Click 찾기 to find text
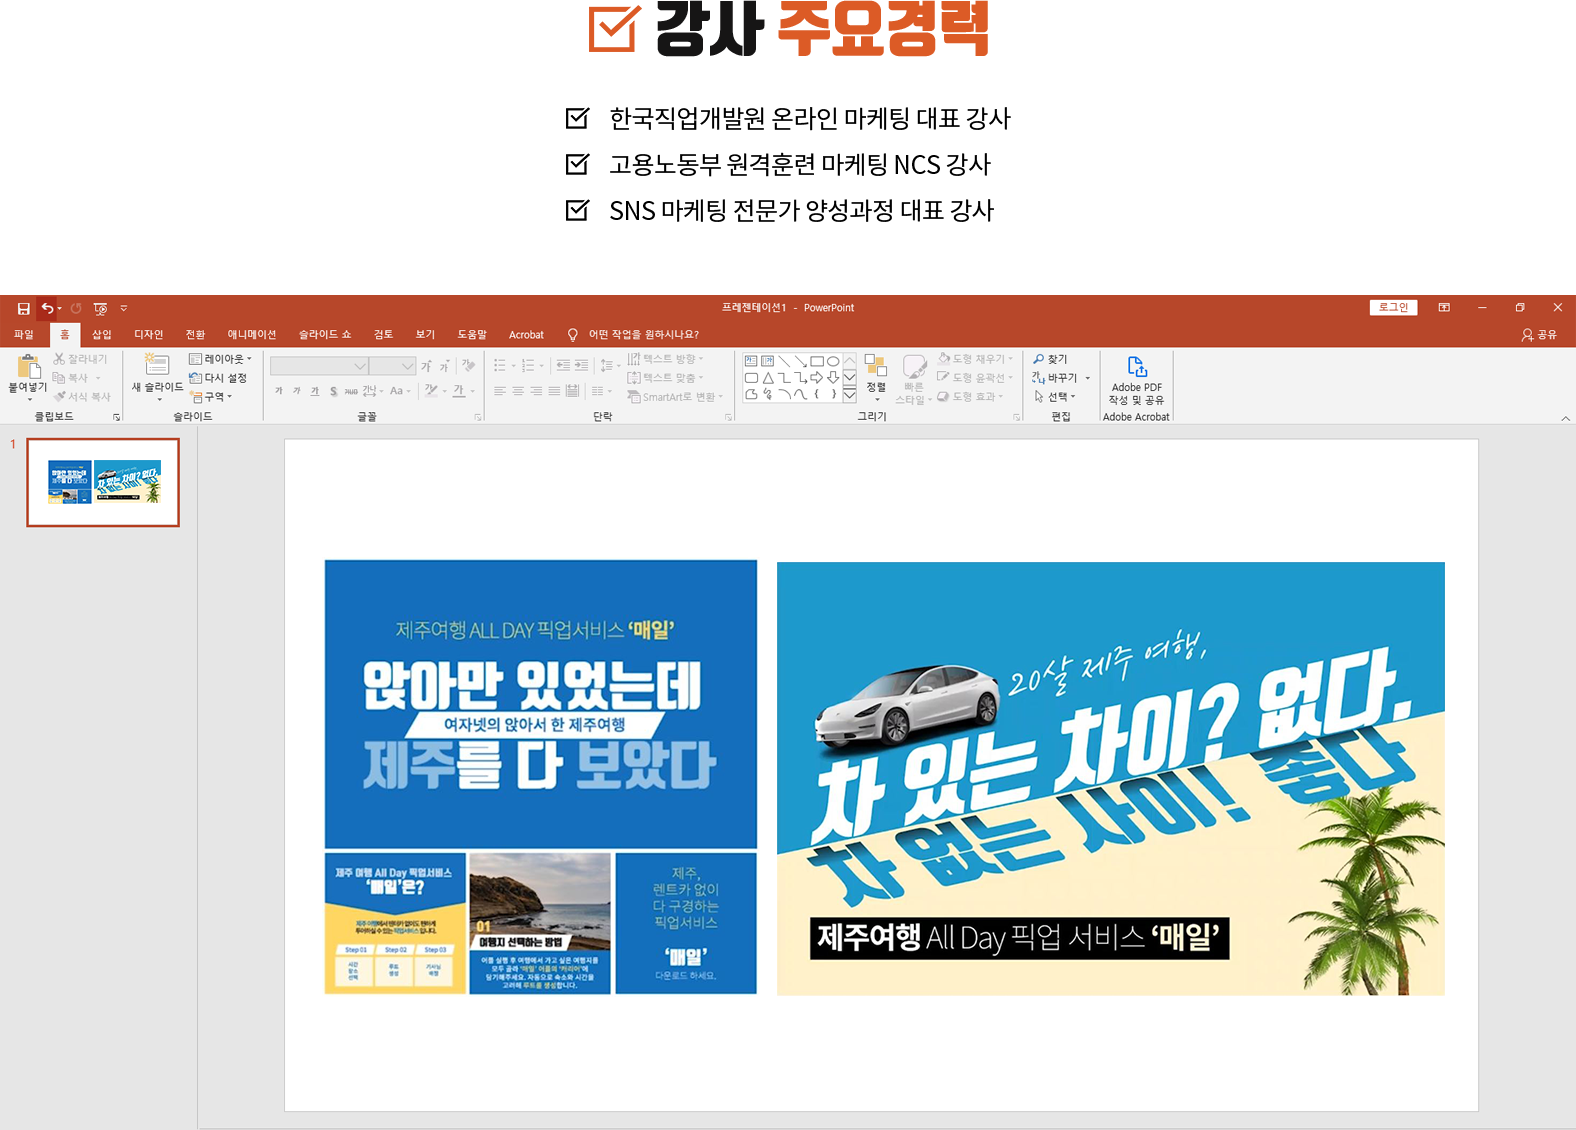 [x=1051, y=358]
